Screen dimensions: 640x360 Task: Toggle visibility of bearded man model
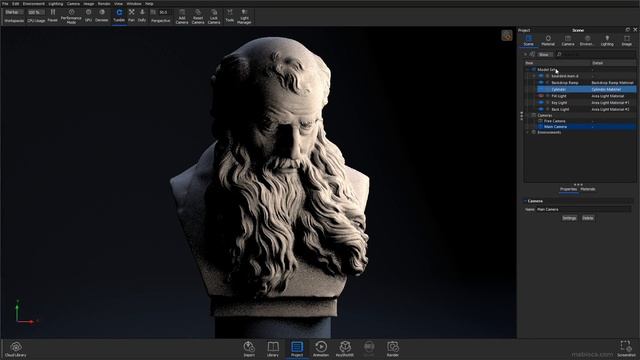pos(541,76)
